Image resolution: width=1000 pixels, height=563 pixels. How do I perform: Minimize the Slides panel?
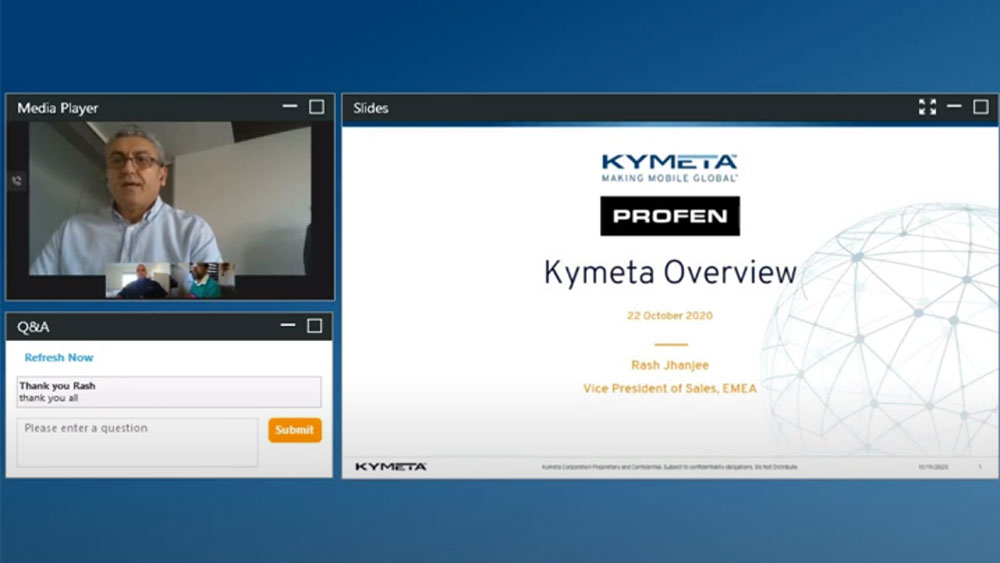point(954,106)
